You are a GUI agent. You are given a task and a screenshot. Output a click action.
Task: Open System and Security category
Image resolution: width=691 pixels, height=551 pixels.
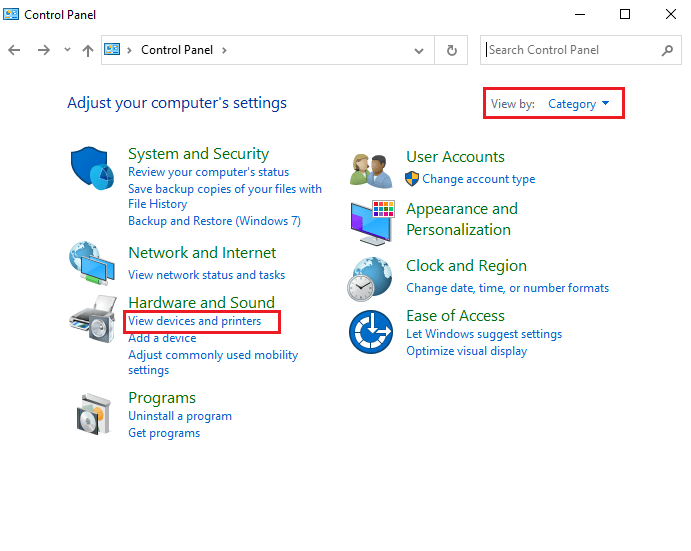pyautogui.click(x=198, y=154)
